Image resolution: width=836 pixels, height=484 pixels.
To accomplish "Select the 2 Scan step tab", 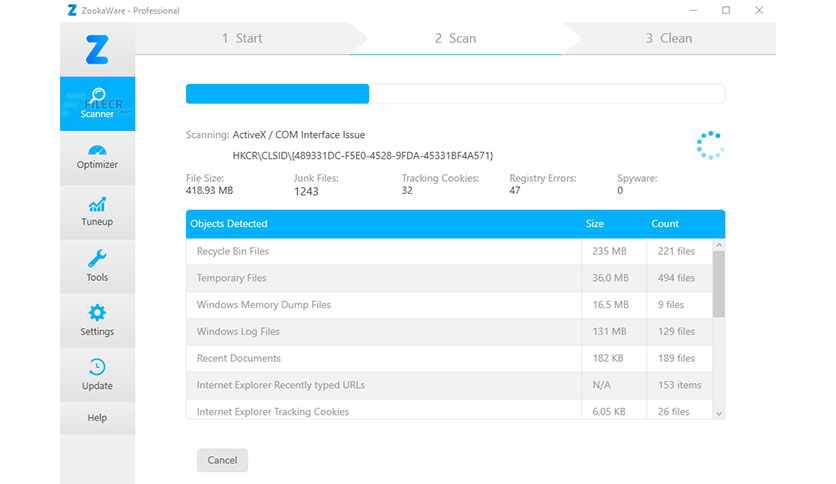I will tap(455, 38).
